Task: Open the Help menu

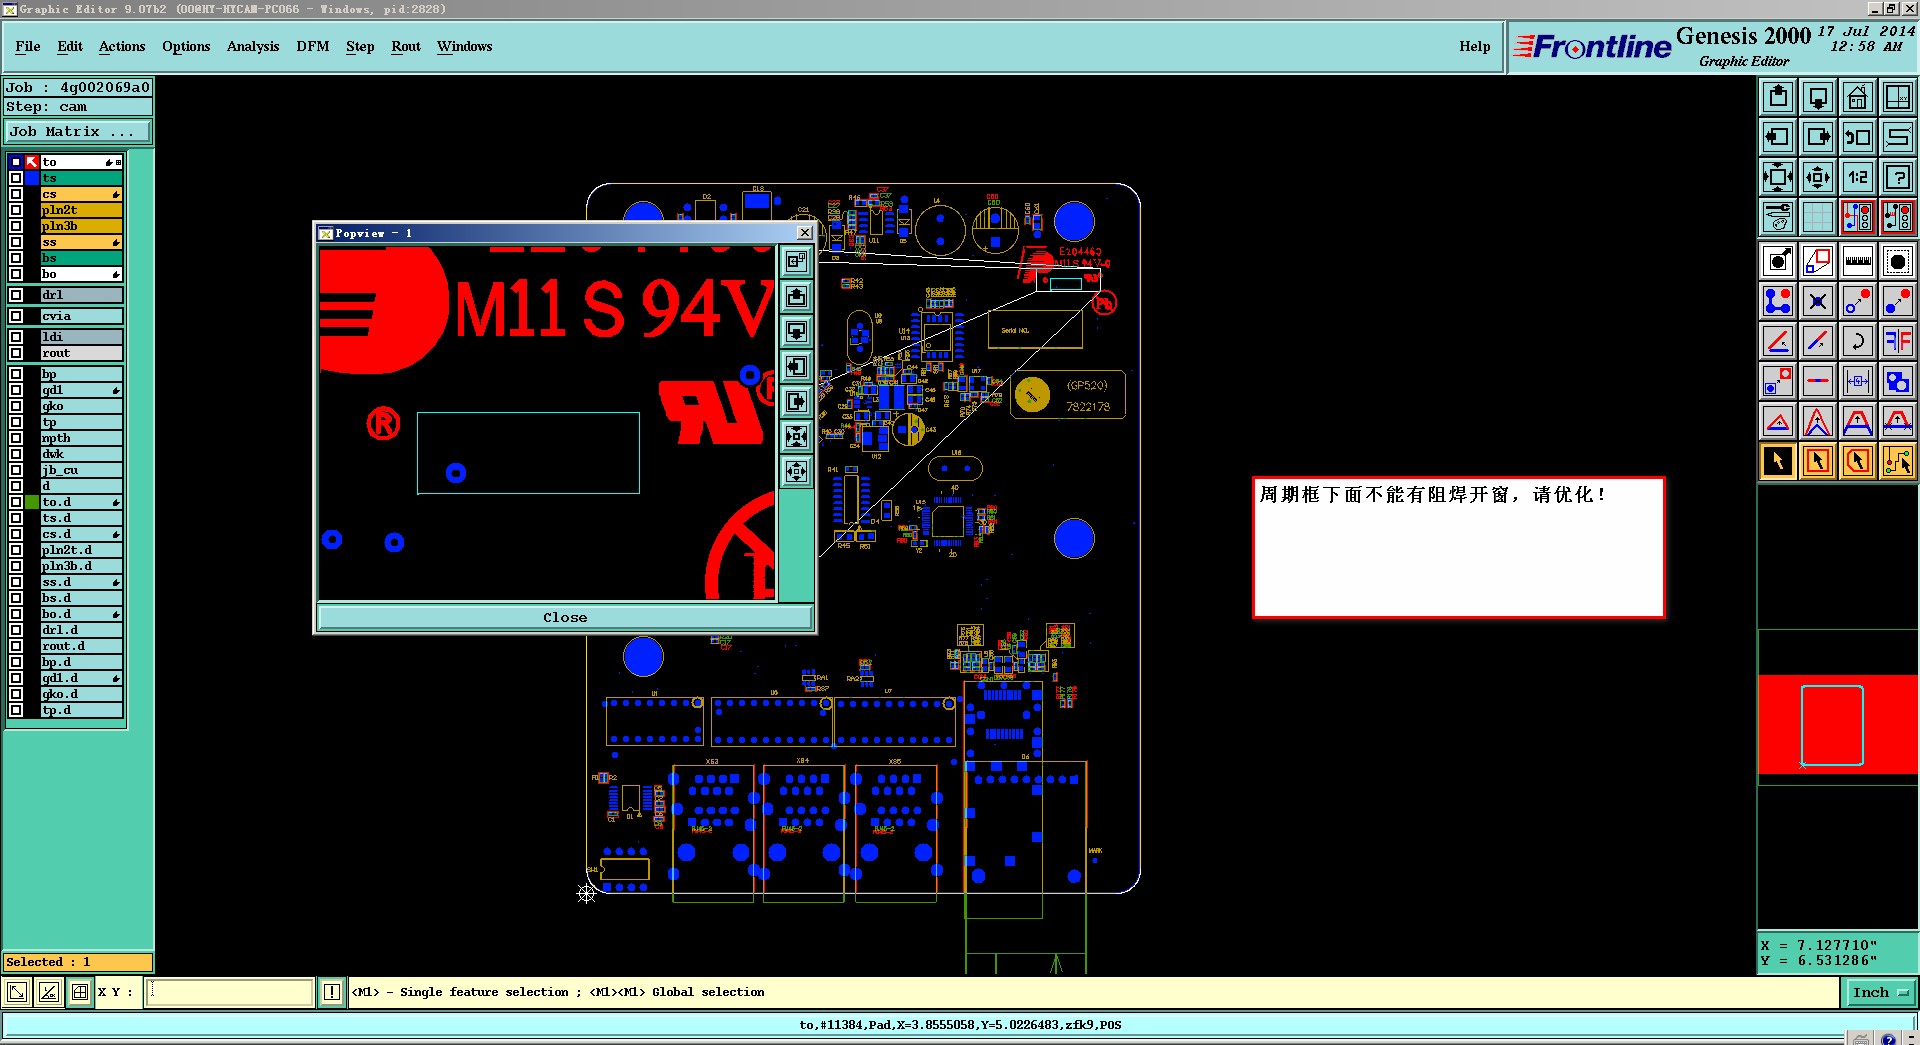Action: pyautogui.click(x=1475, y=46)
